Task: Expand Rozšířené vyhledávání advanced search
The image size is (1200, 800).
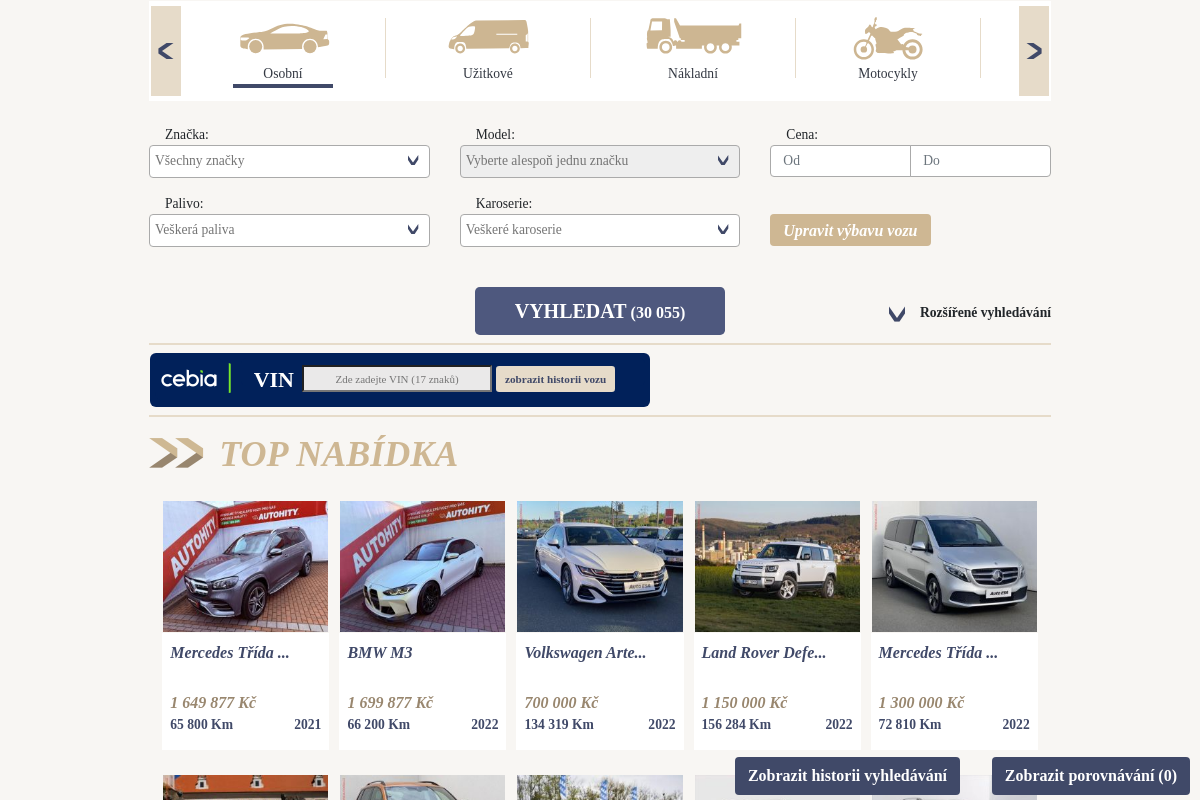Action: click(x=970, y=313)
